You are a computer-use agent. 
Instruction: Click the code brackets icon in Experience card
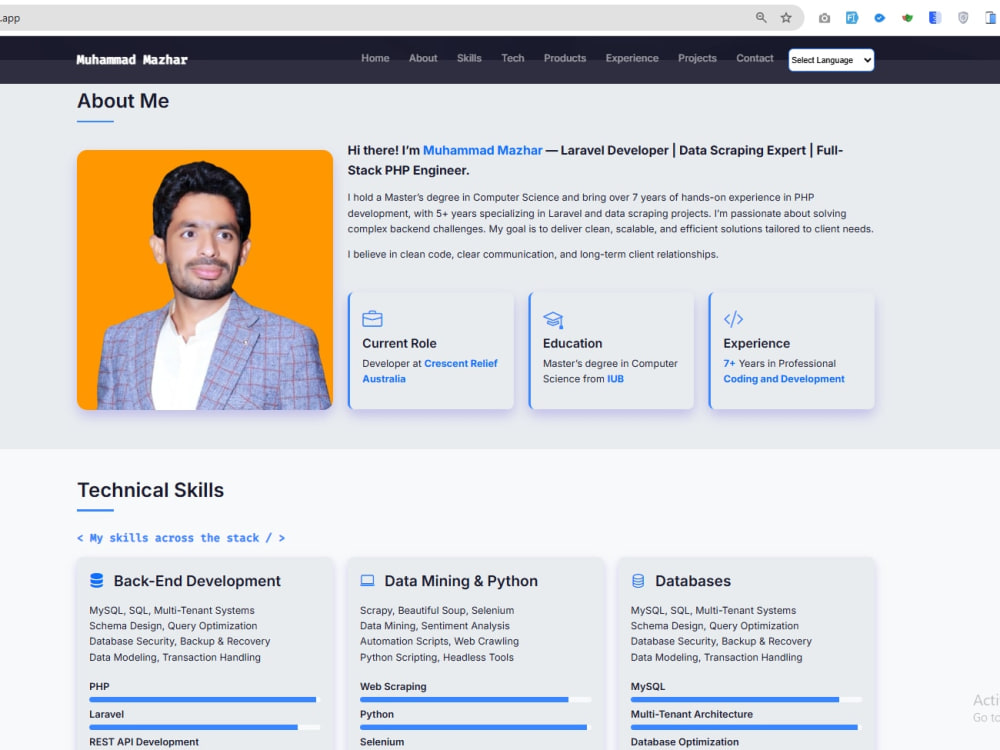click(733, 318)
